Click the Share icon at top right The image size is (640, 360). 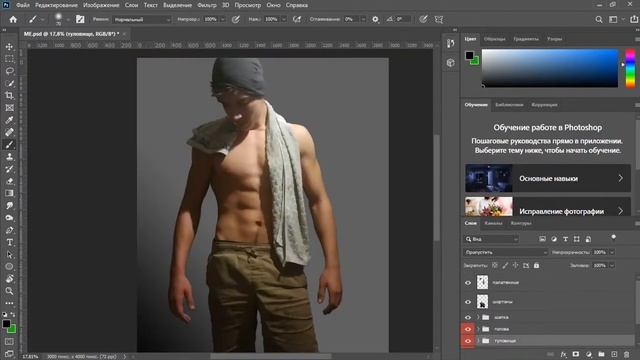coord(634,19)
